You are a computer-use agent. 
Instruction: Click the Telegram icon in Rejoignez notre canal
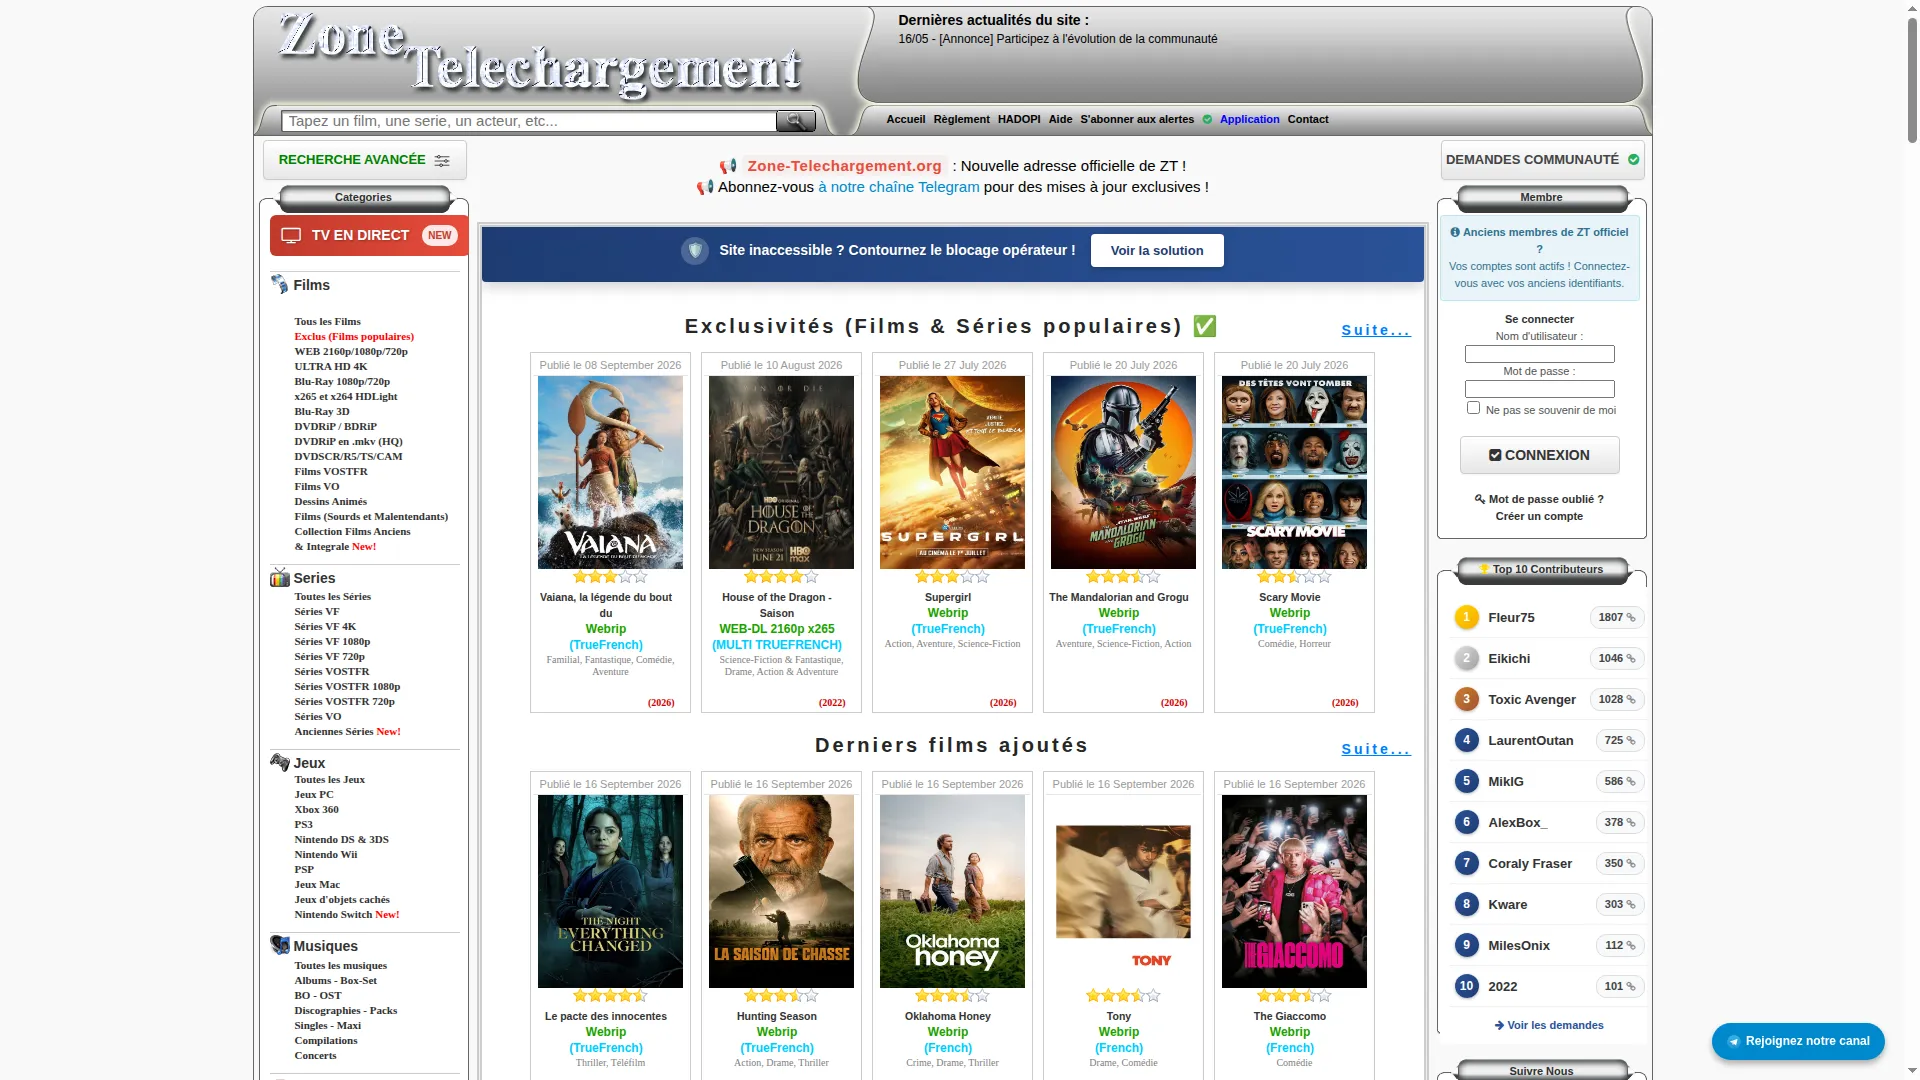(x=1733, y=1041)
